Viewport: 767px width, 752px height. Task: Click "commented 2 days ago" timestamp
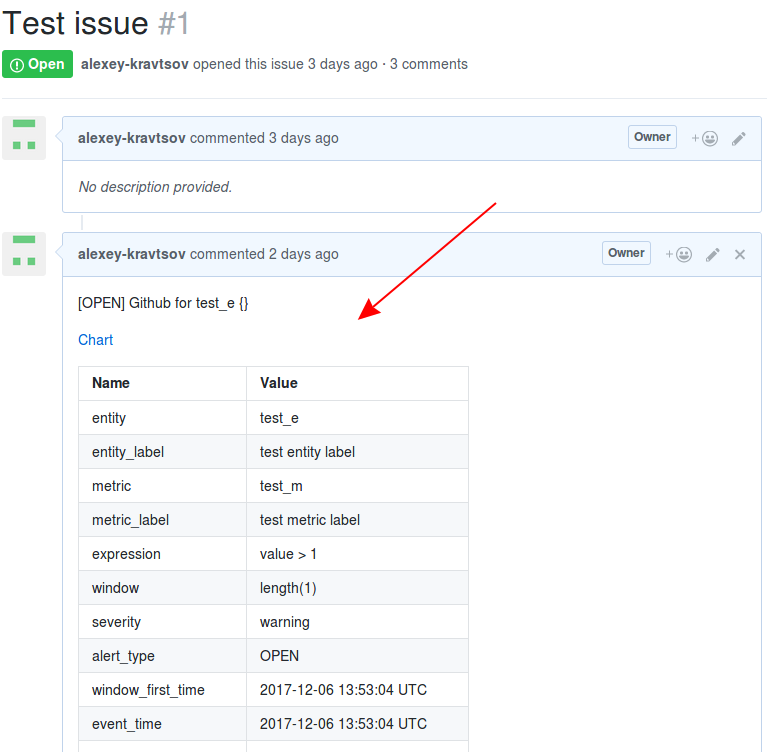(x=264, y=254)
